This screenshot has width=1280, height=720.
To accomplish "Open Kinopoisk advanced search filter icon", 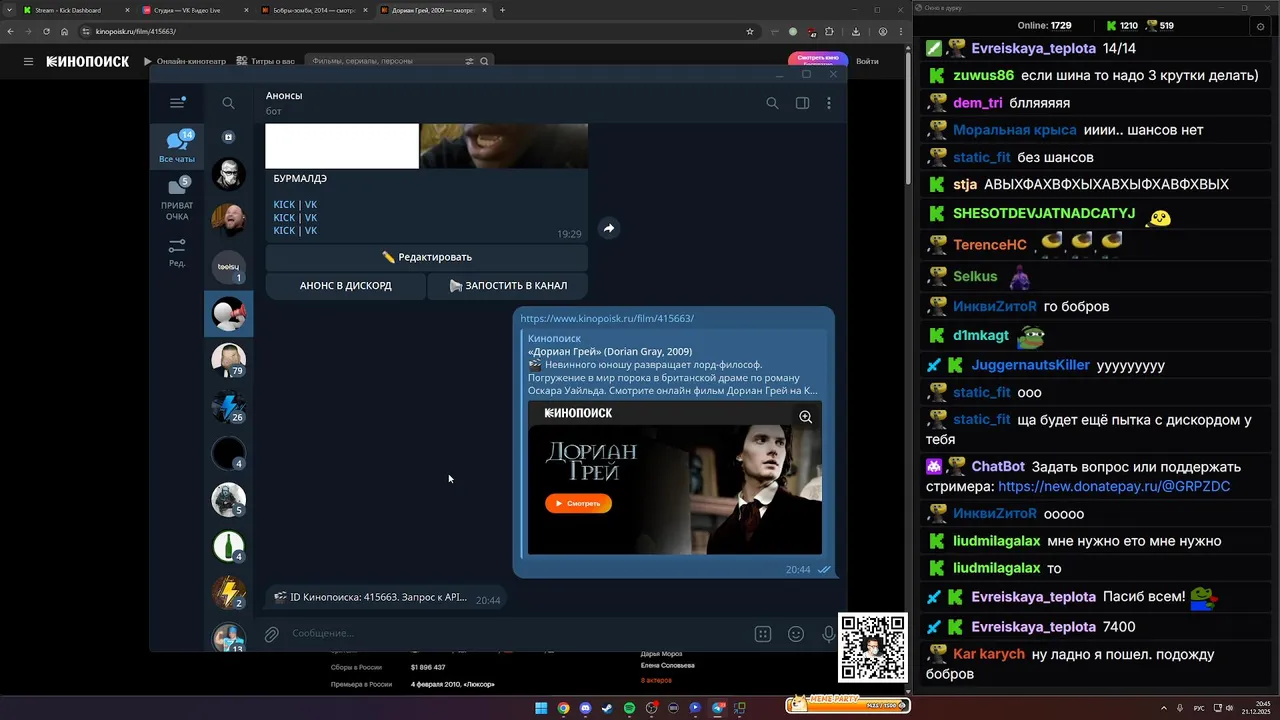I will pyautogui.click(x=469, y=61).
